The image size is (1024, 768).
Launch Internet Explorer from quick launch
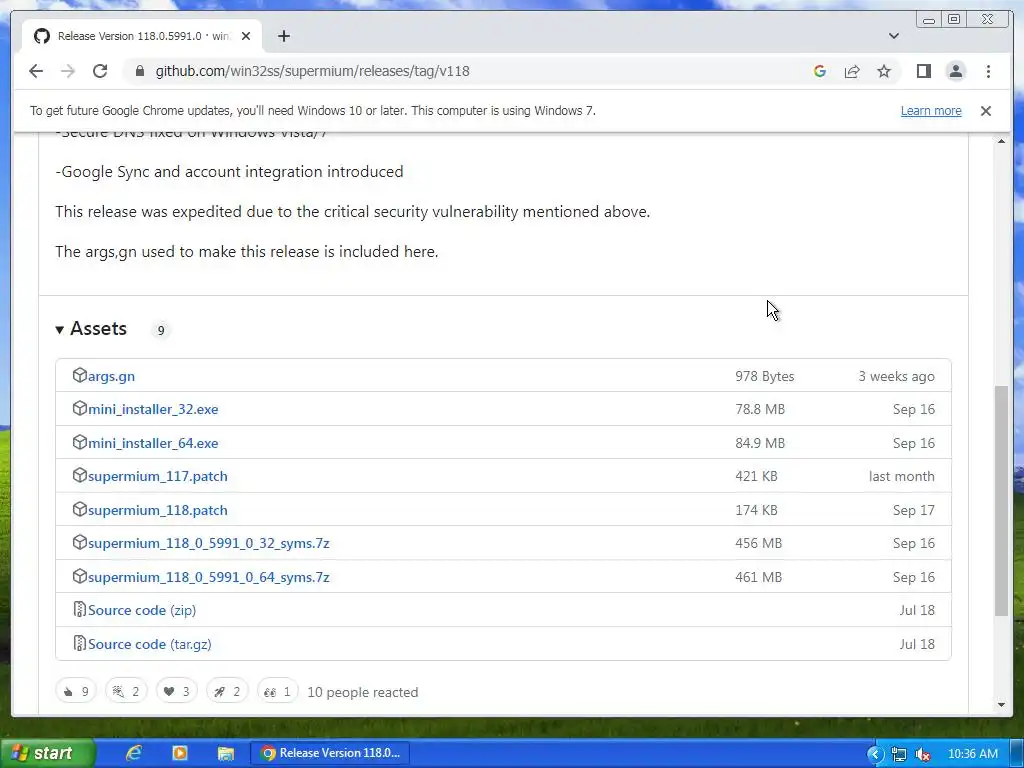134,753
